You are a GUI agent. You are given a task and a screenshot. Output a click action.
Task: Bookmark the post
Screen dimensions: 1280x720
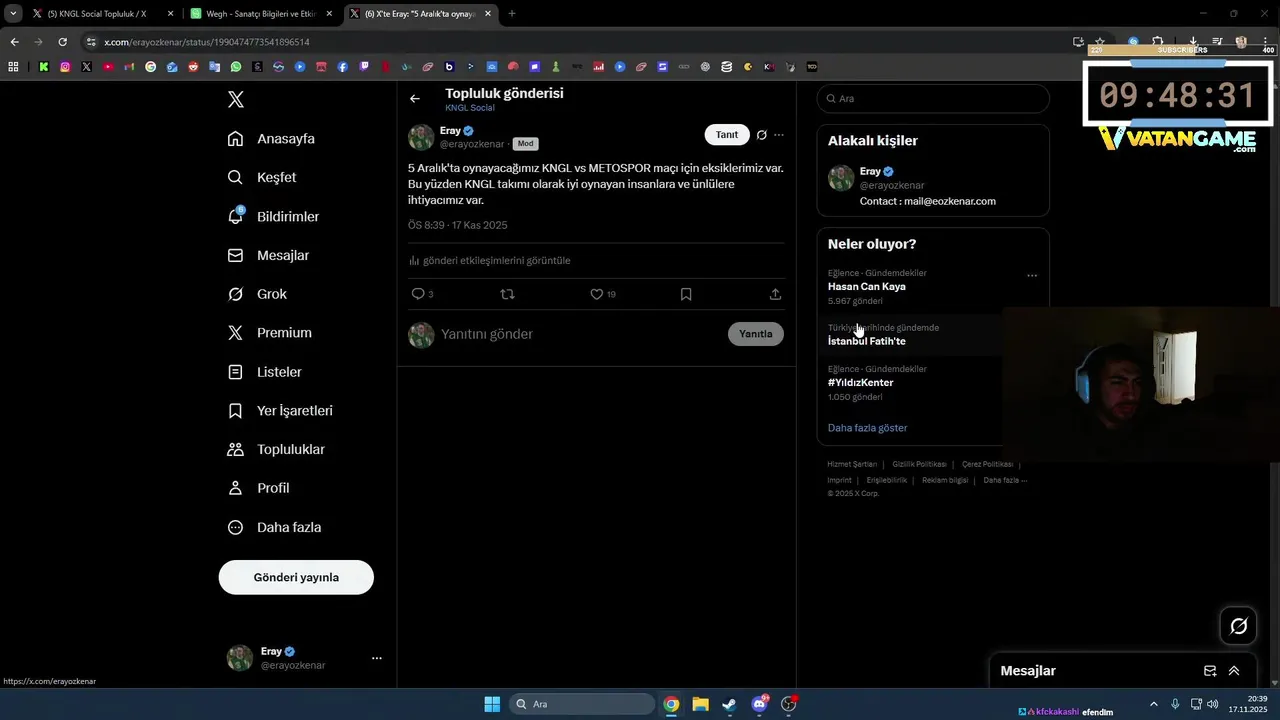tap(686, 294)
